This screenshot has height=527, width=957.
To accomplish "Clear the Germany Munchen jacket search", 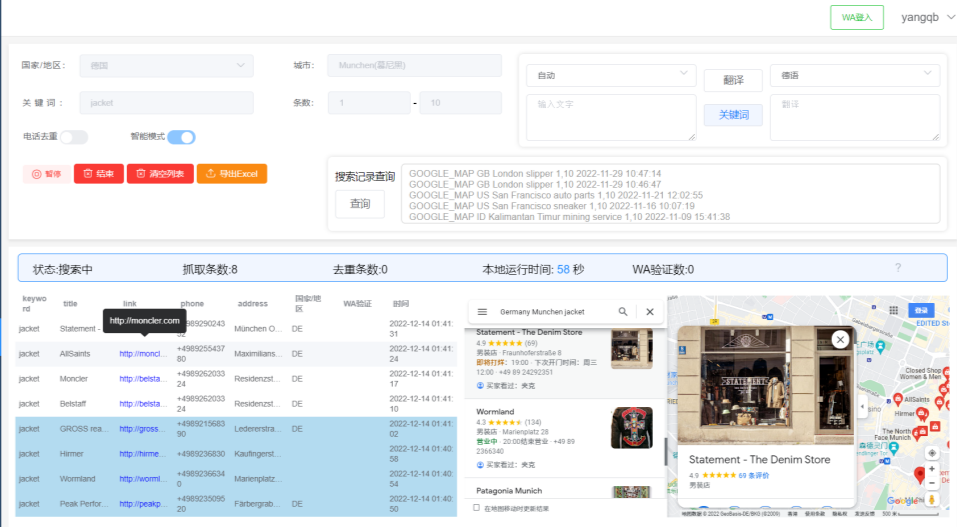I will tap(650, 311).
